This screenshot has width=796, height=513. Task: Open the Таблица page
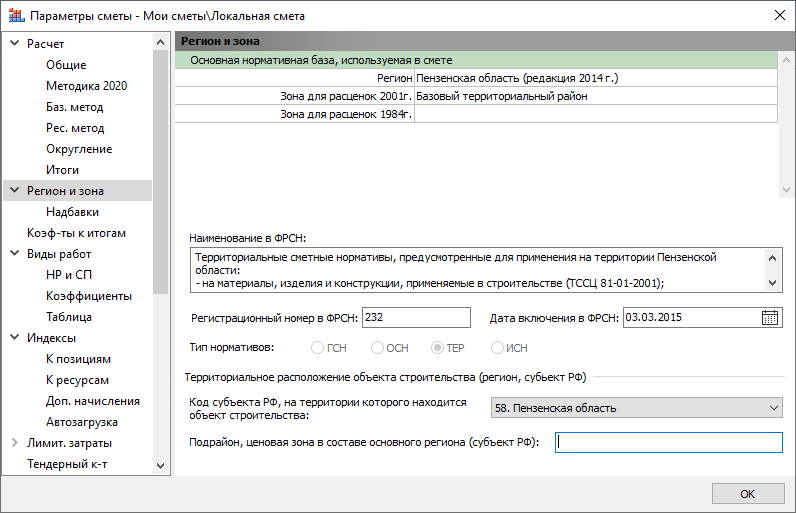(x=69, y=317)
